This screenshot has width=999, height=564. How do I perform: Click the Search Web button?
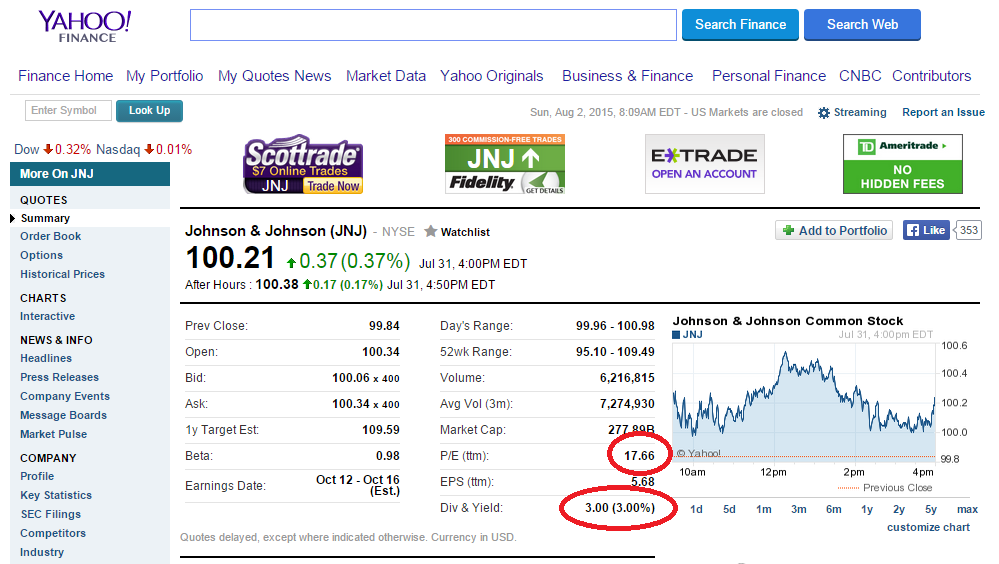862,25
